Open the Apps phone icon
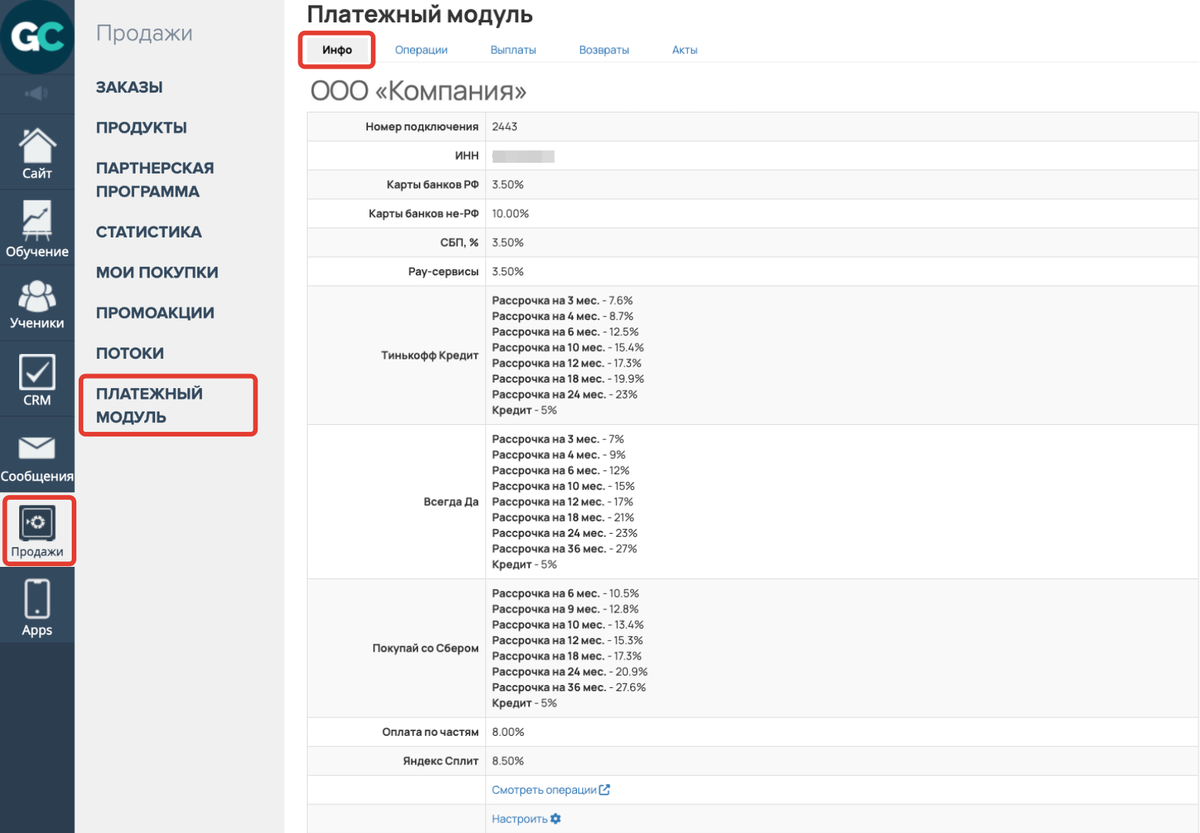 pyautogui.click(x=37, y=607)
